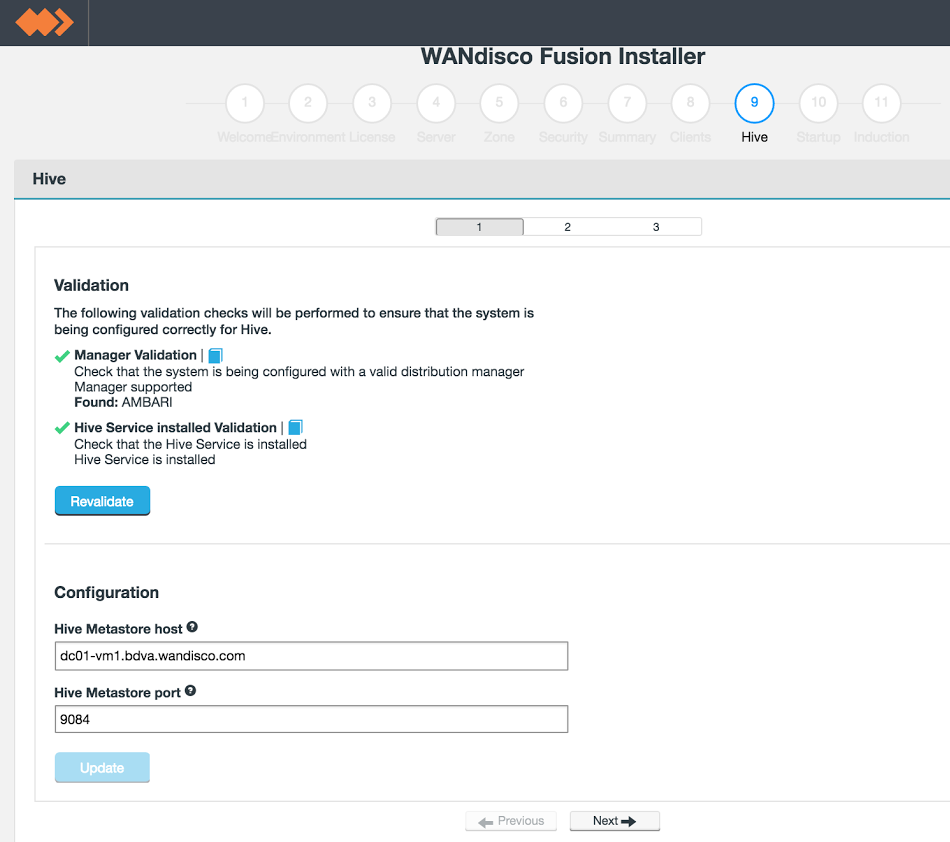The width and height of the screenshot is (950, 842).
Task: Show help for Hive Metastore port
Action: [x=190, y=691]
